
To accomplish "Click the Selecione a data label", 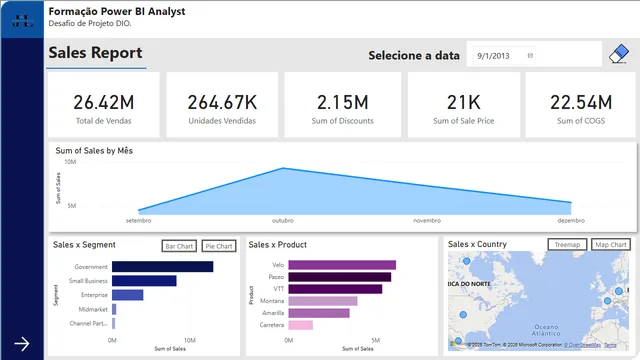I will pos(414,56).
